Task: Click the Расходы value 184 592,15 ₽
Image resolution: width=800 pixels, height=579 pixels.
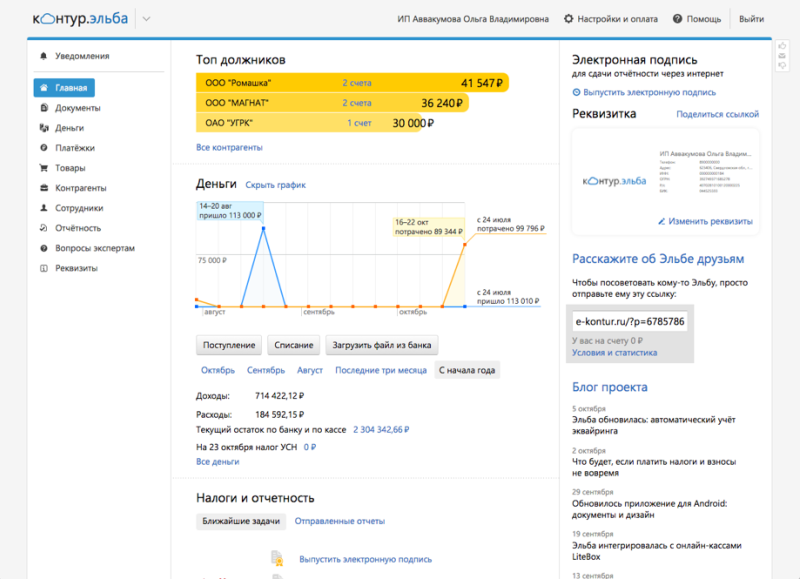Action: coord(280,415)
